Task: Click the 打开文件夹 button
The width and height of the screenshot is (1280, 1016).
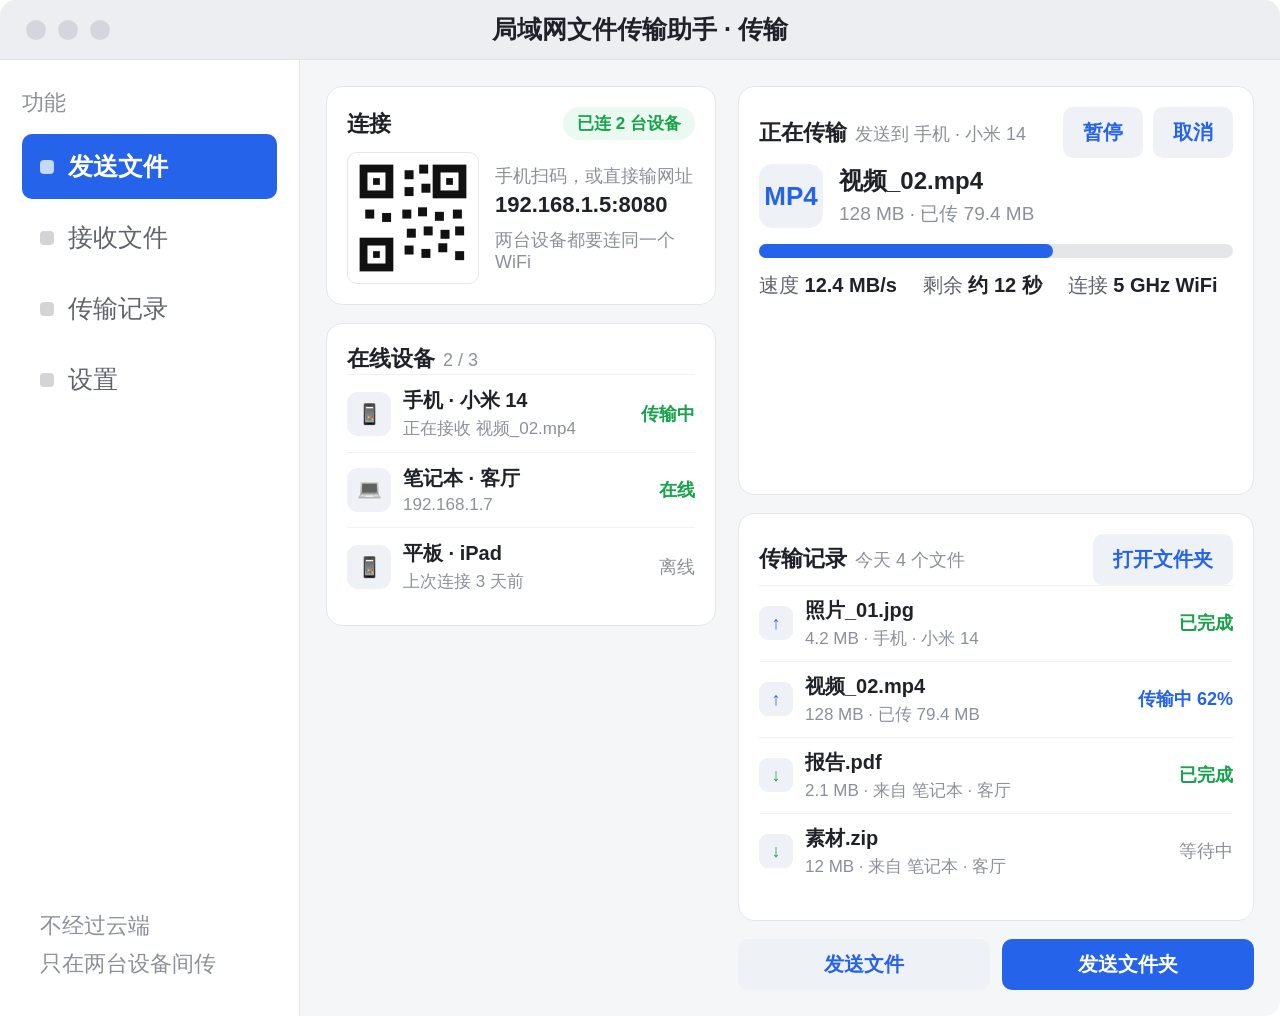Action: [x=1163, y=559]
